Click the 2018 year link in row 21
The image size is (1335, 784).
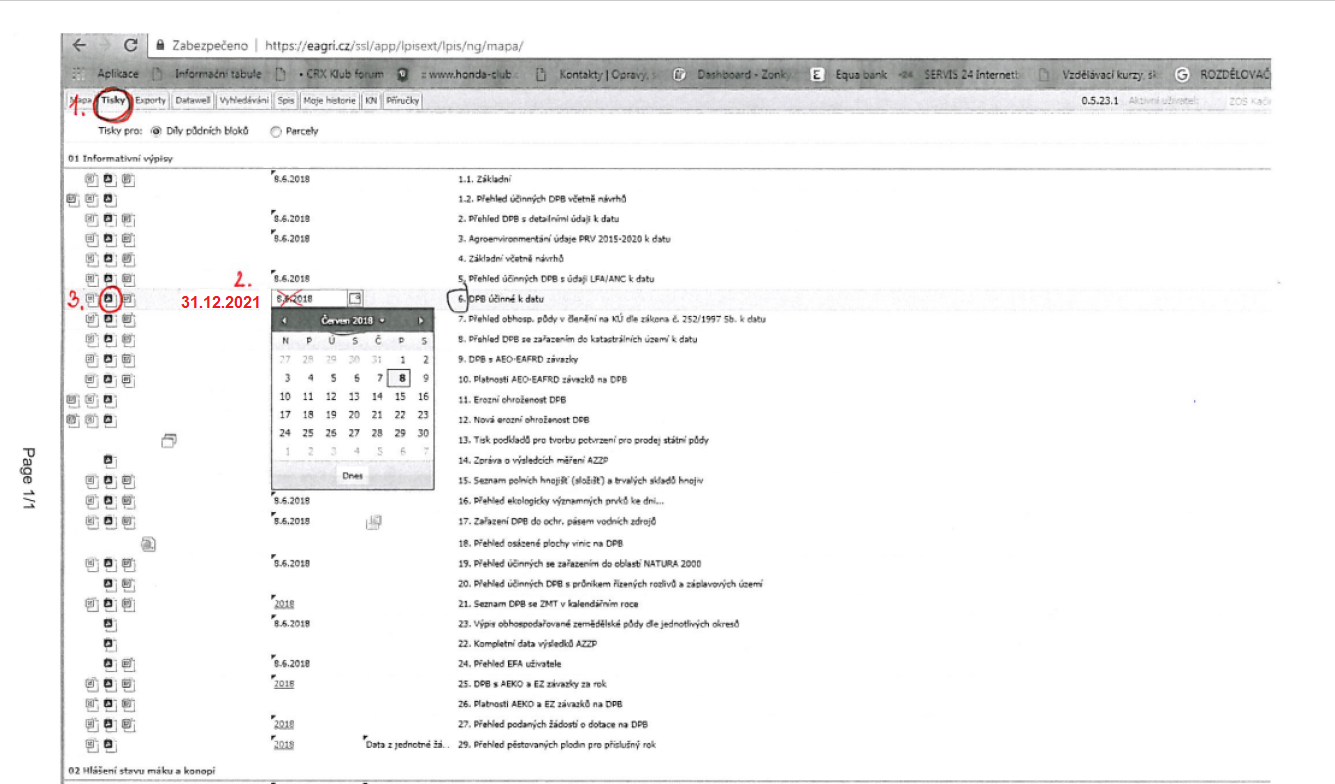[284, 604]
